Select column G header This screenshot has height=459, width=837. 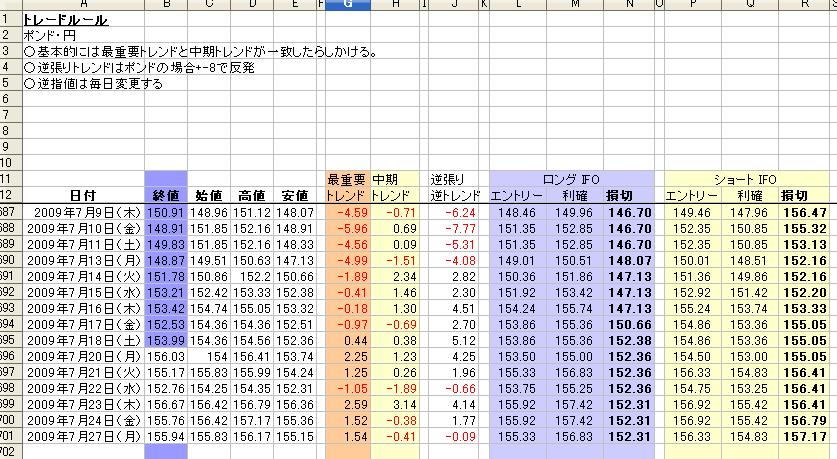[x=348, y=6]
